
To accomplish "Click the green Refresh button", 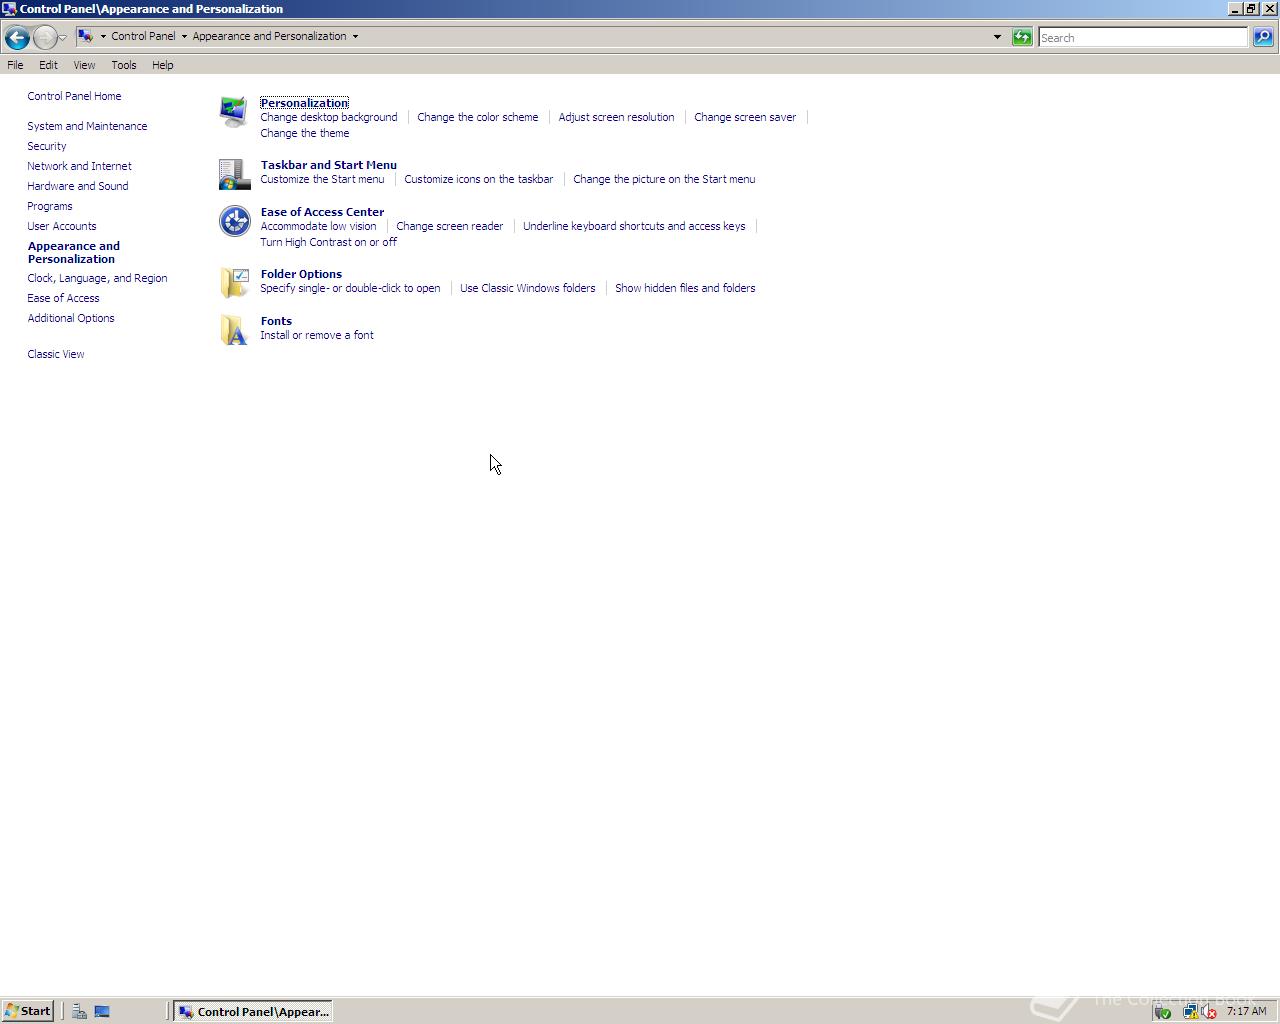I will point(1022,37).
